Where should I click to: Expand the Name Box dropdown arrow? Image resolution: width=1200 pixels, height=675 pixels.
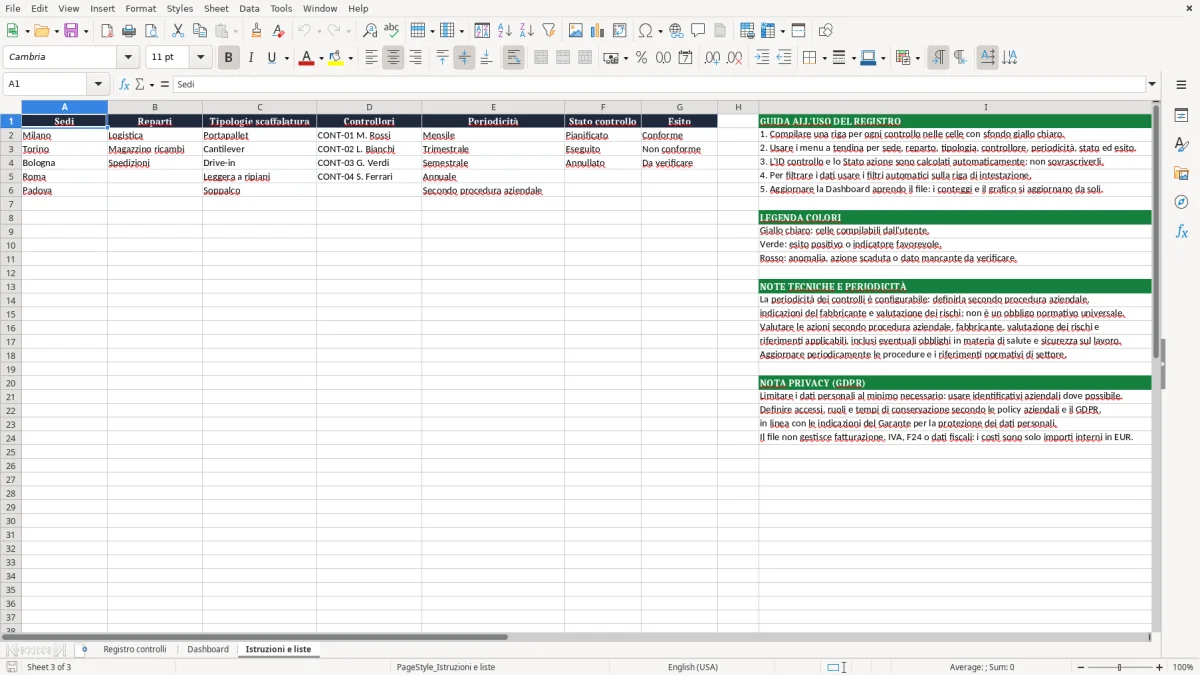coord(98,84)
